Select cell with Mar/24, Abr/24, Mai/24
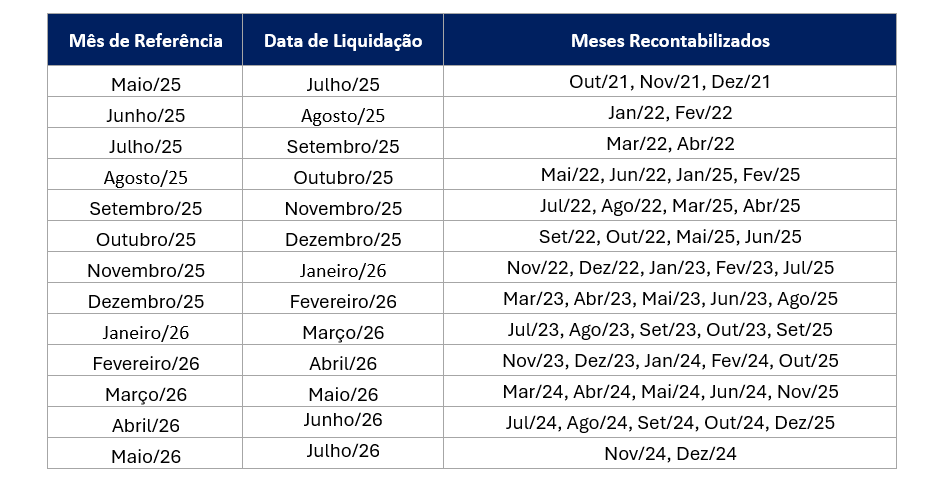932x489 pixels. pos(670,391)
